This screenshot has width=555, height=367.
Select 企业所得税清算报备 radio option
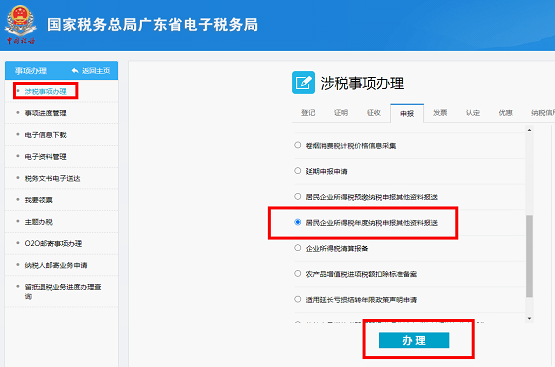(298, 248)
